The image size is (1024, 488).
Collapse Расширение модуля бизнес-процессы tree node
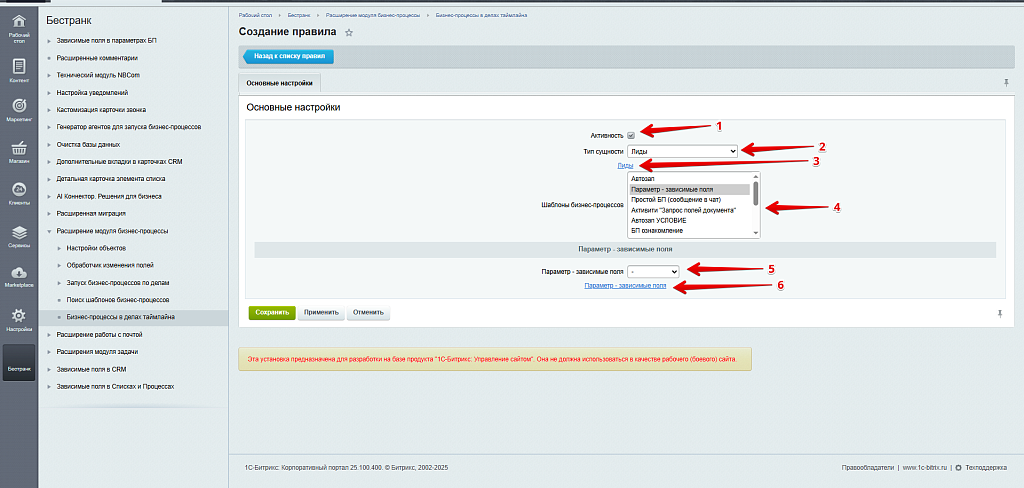[49, 230]
